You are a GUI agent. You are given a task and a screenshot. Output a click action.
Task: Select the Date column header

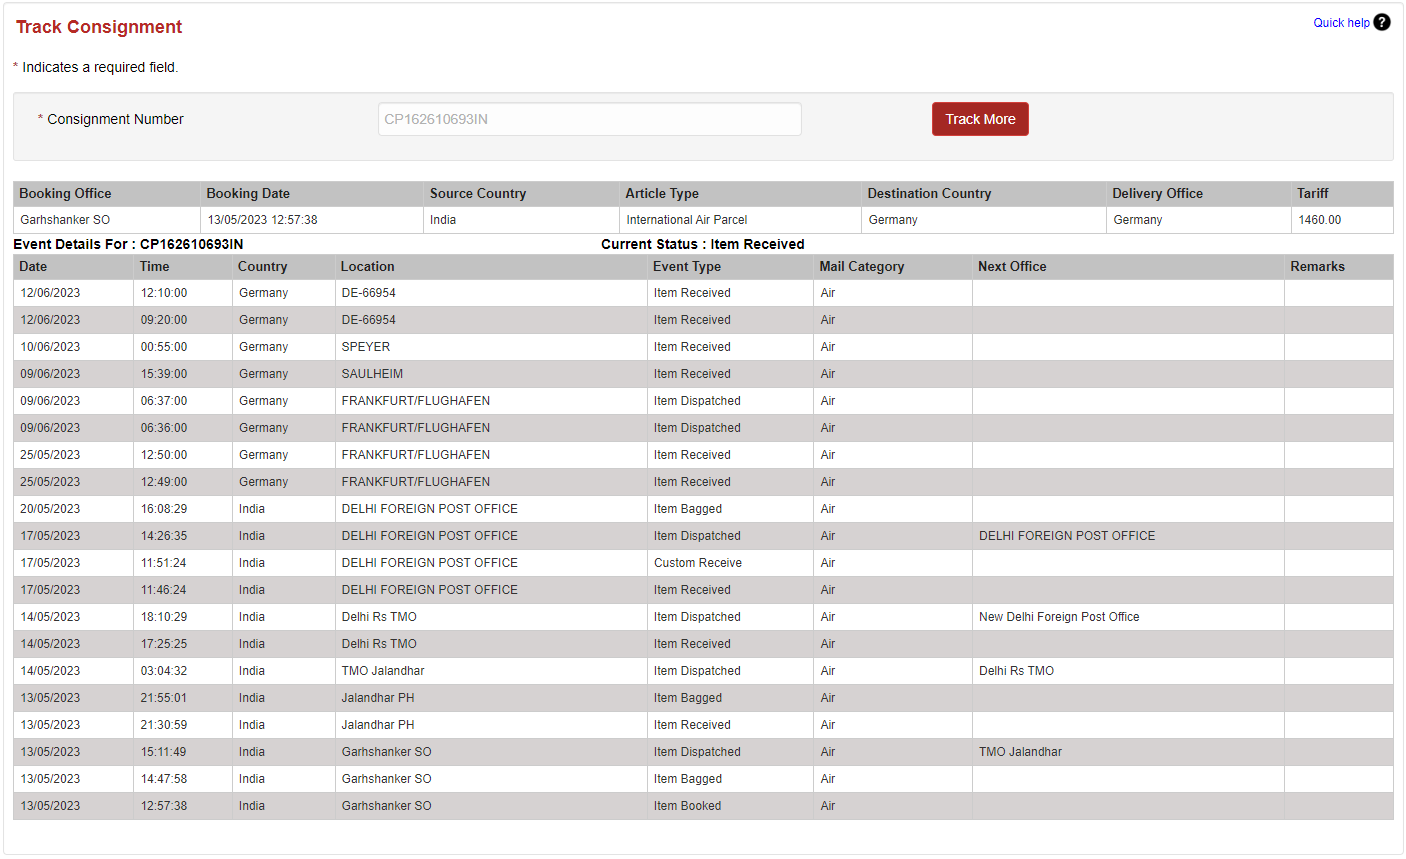[x=33, y=266]
